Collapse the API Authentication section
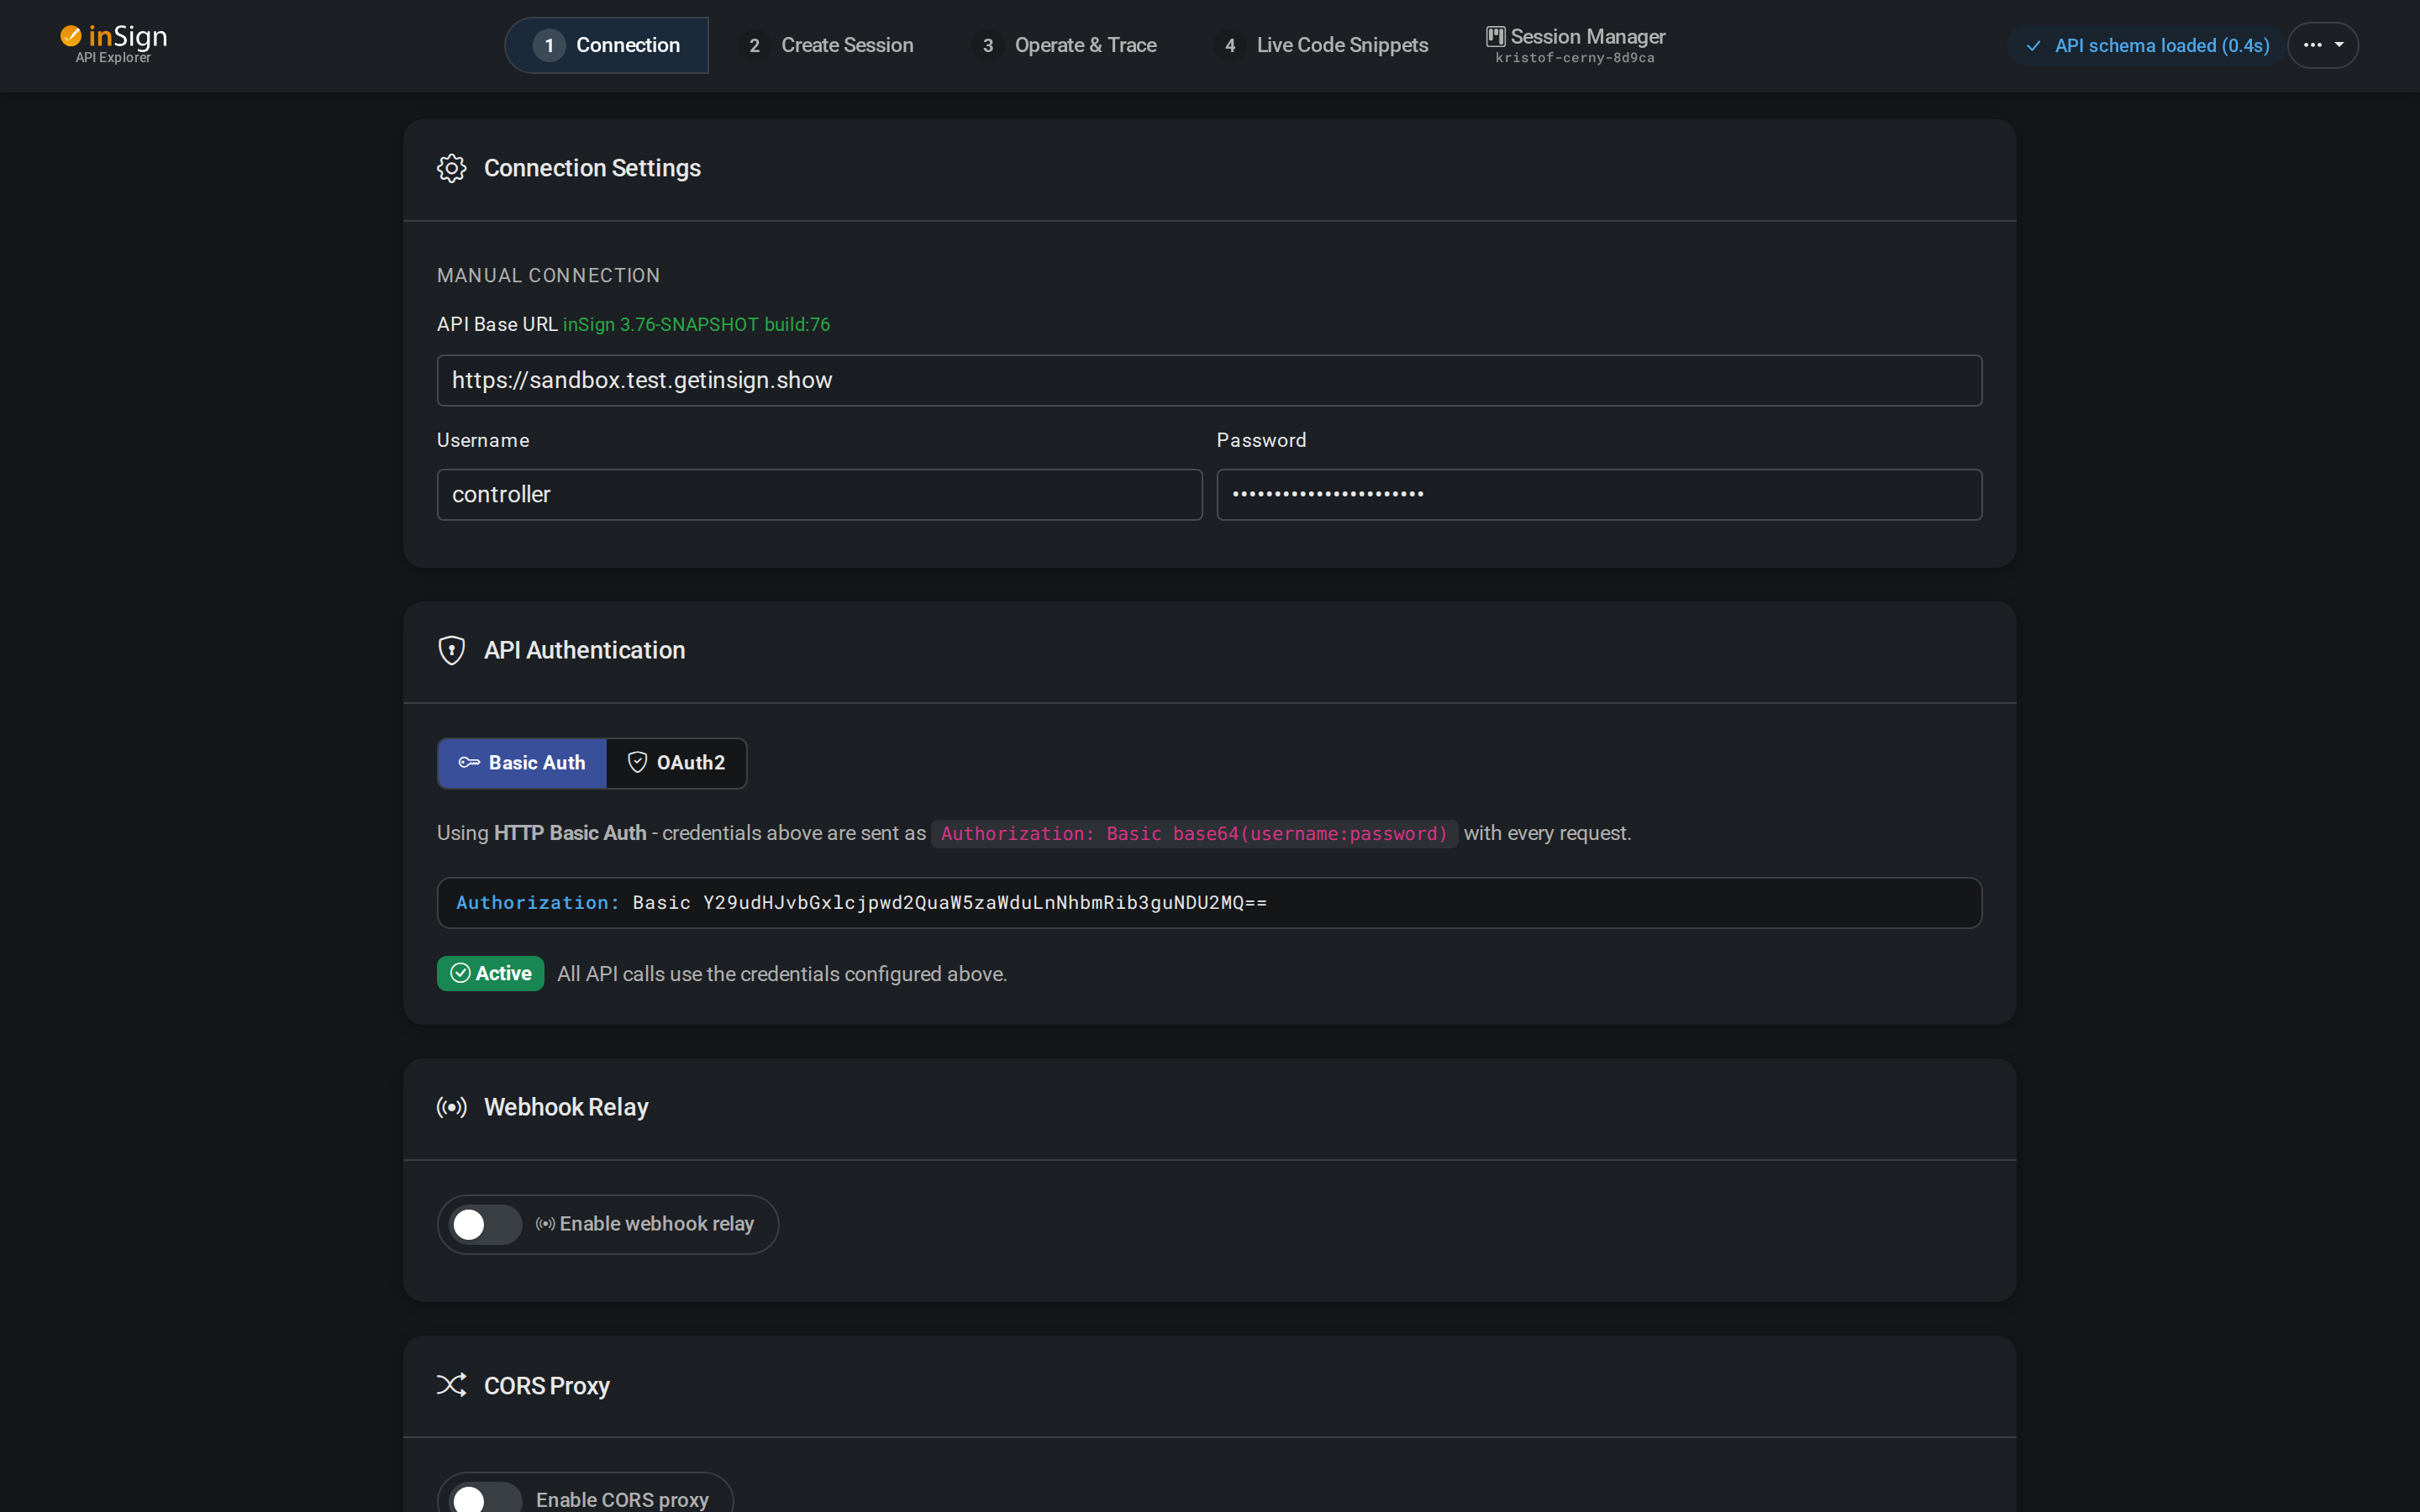Viewport: 2420px width, 1512px height. [x=584, y=650]
